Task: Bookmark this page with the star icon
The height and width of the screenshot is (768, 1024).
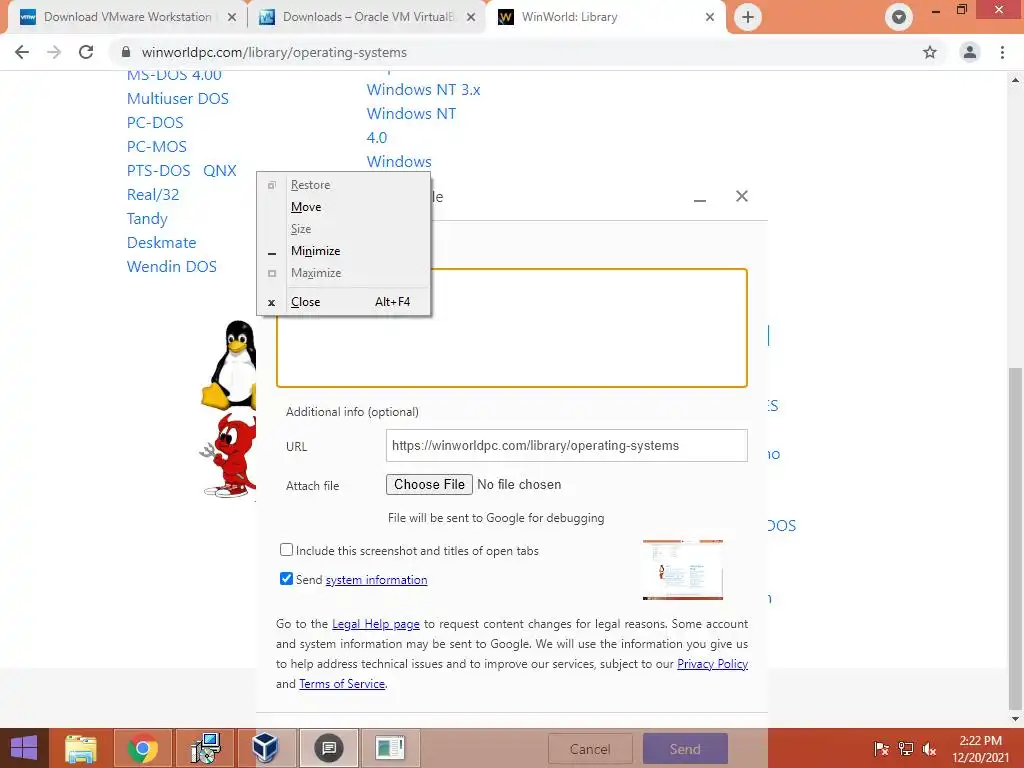Action: pyautogui.click(x=929, y=52)
